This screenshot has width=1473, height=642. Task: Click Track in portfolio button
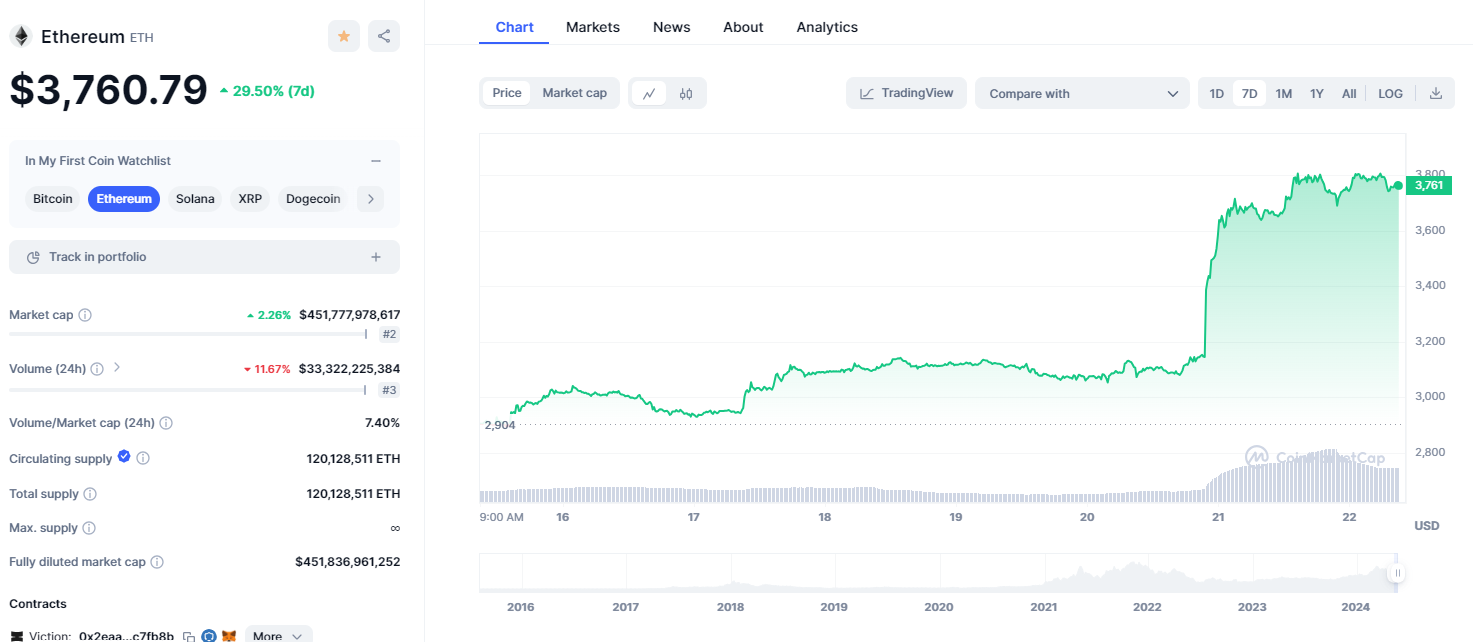tap(204, 257)
